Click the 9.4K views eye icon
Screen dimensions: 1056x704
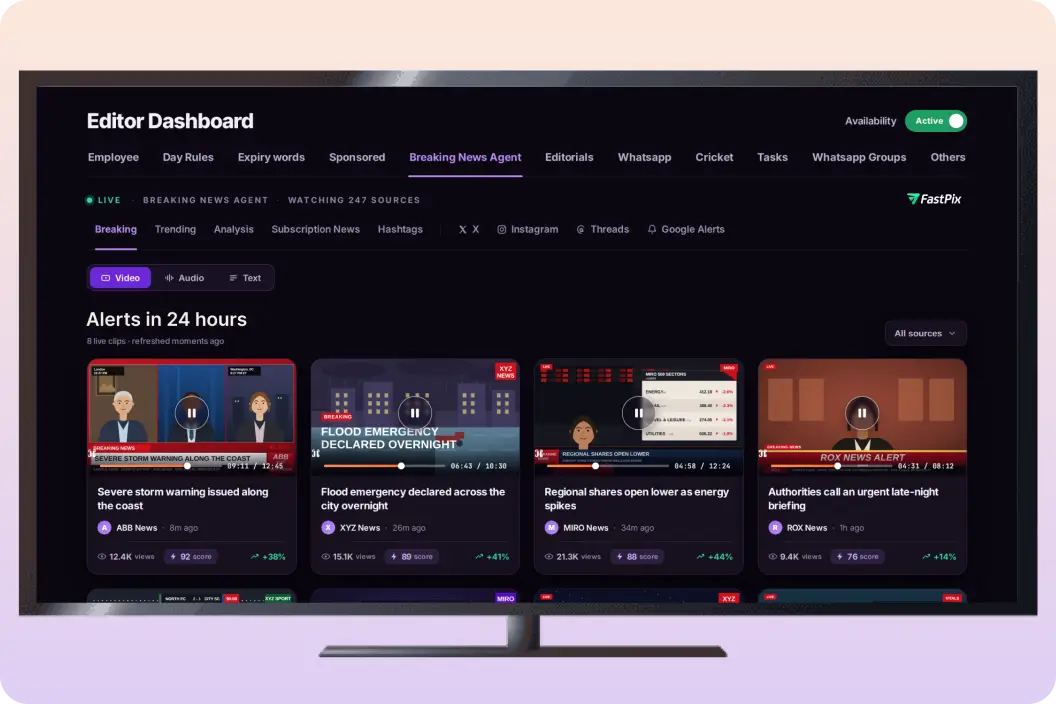coord(773,556)
